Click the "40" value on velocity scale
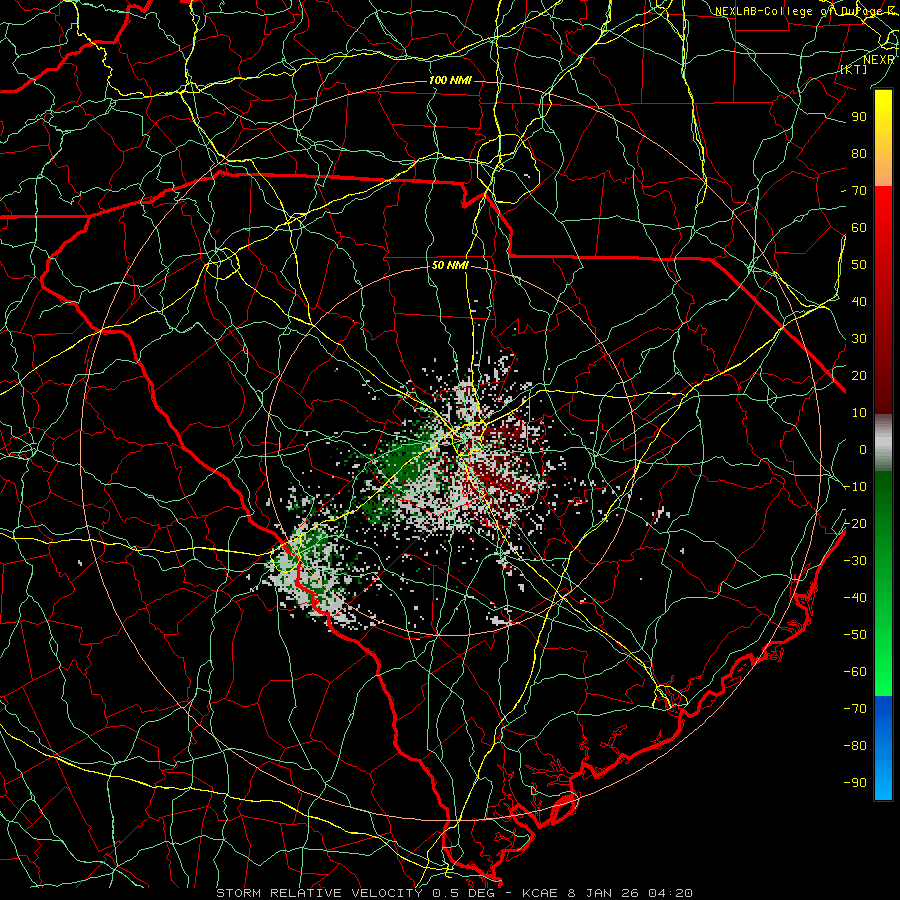The image size is (900, 900). tap(859, 302)
